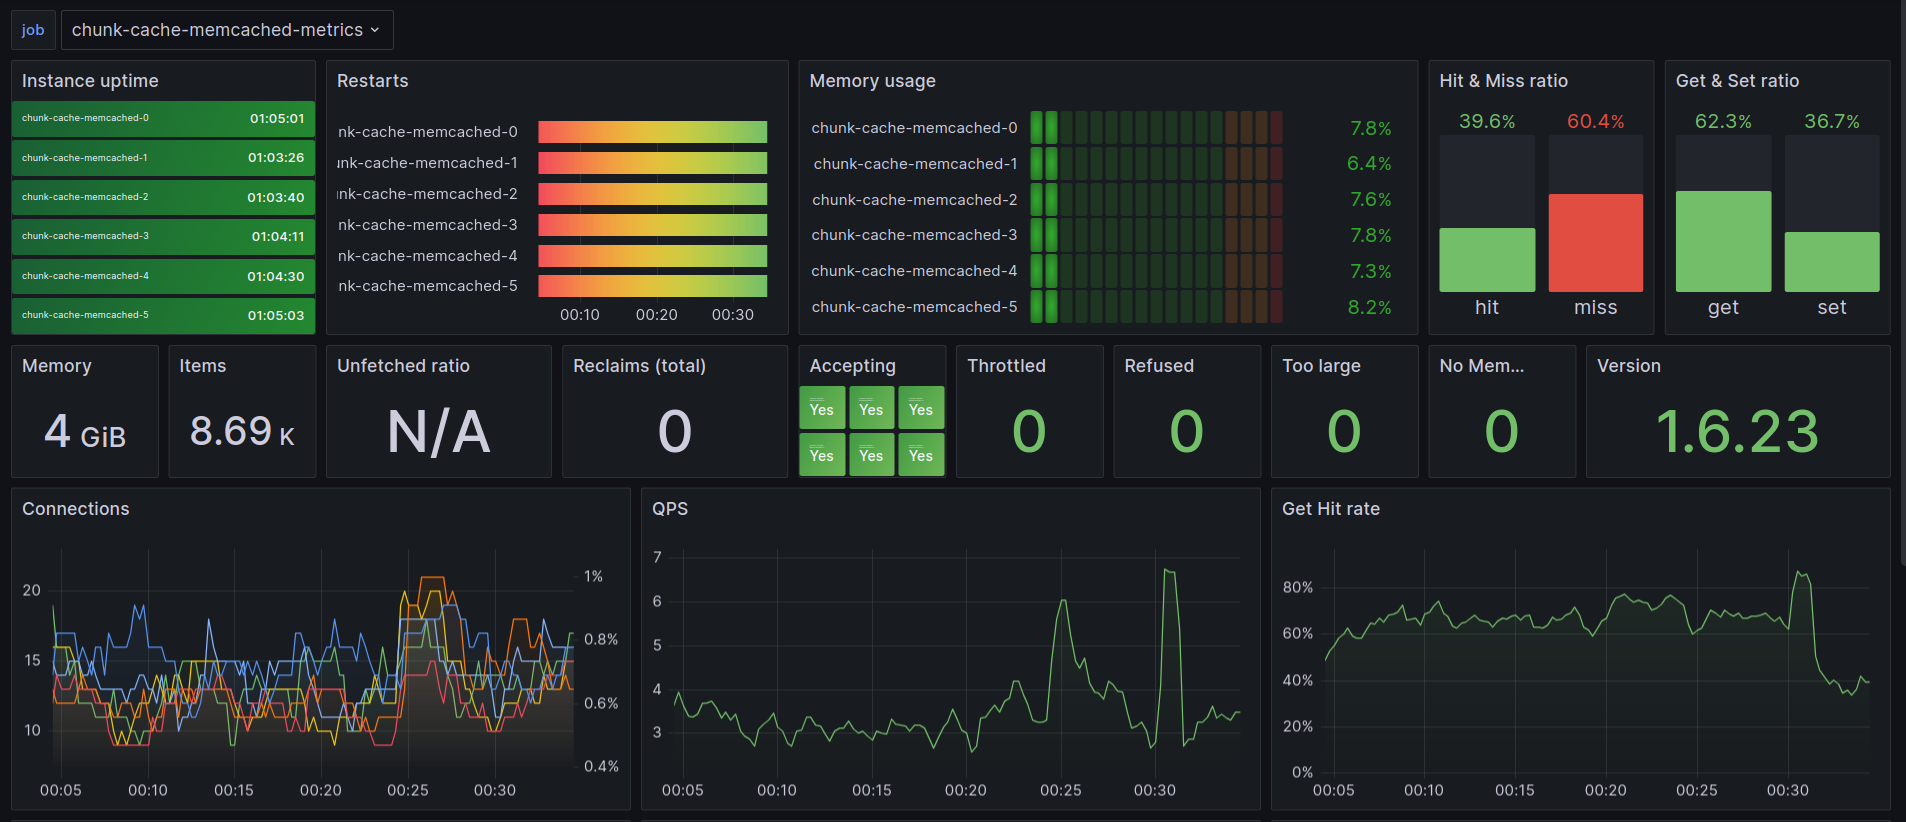Click the dashboard vertical scrollbar
1906x822 pixels.
click(1902, 285)
